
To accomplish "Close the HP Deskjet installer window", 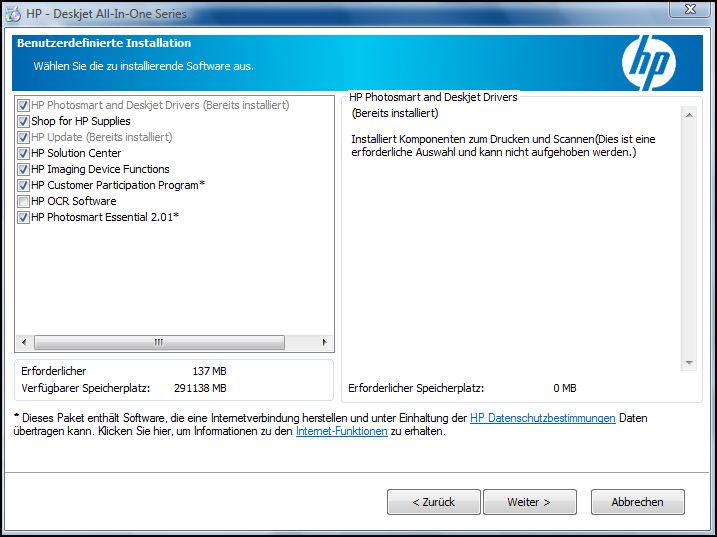I will (x=690, y=9).
